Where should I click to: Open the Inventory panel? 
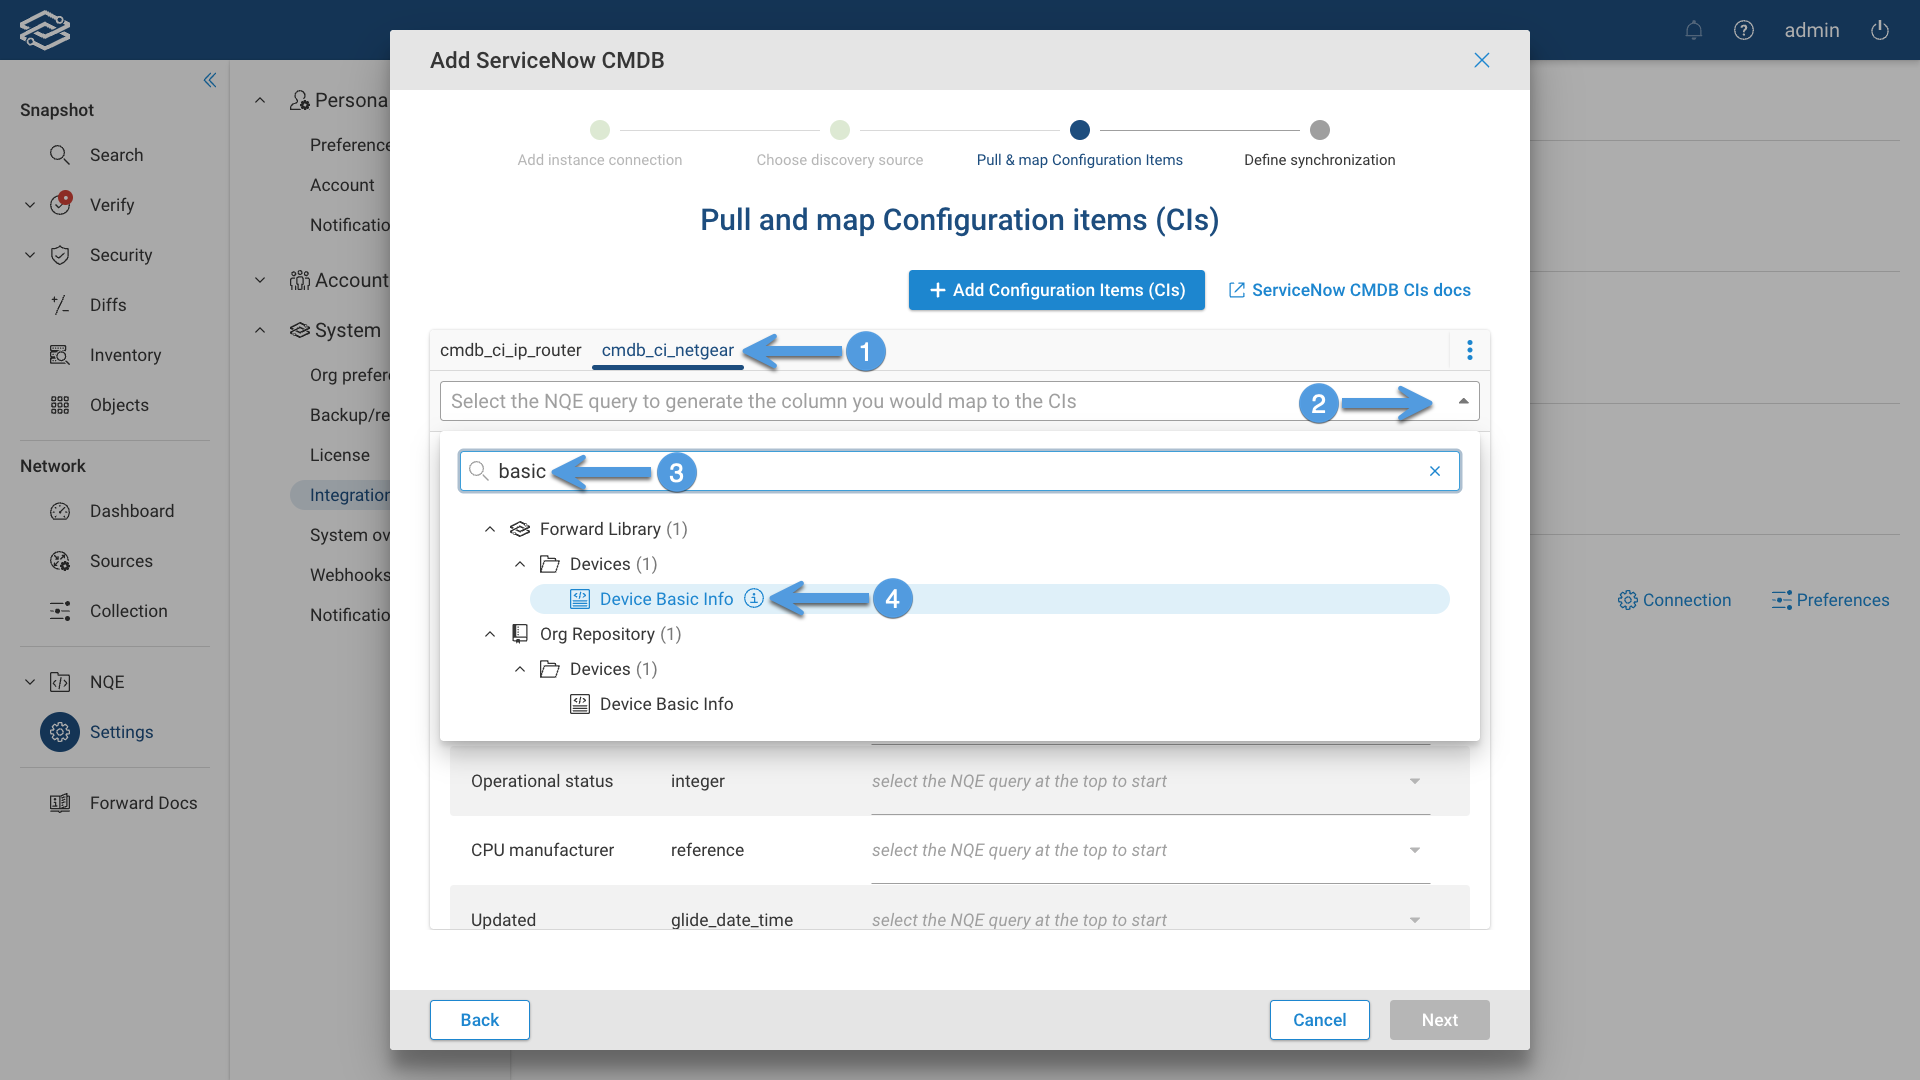pos(125,355)
